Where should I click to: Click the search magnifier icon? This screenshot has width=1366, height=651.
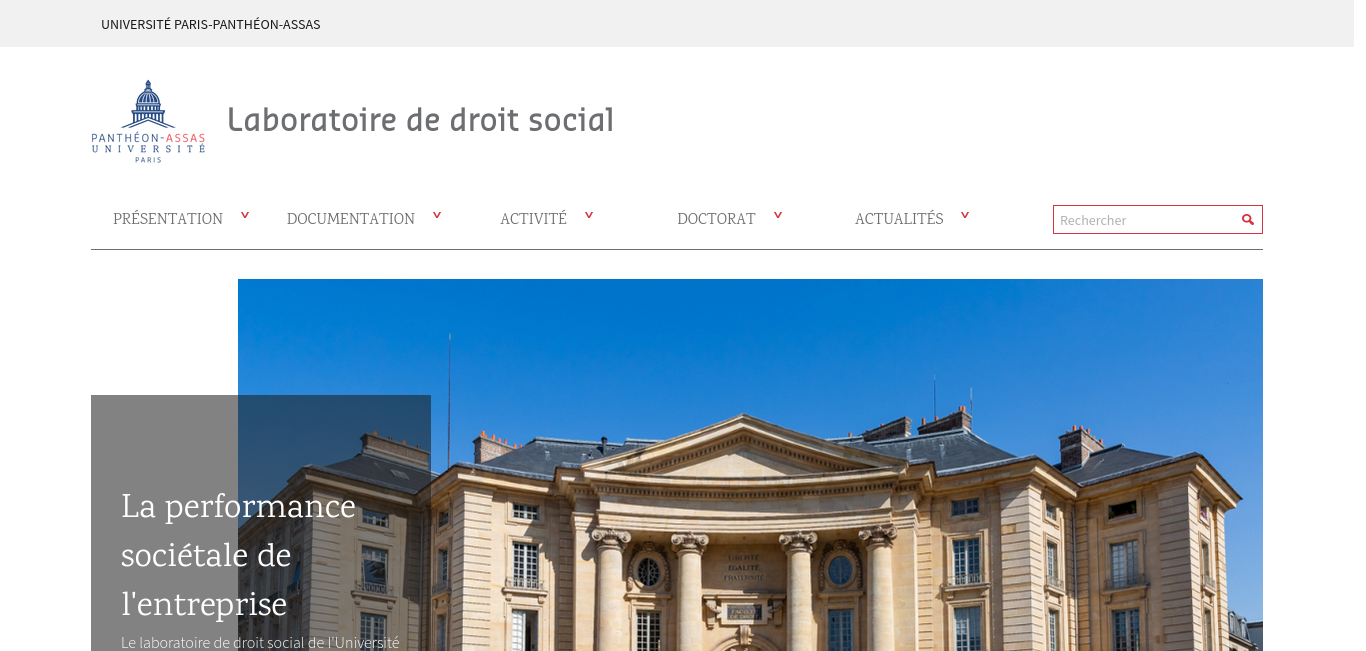point(1247,219)
